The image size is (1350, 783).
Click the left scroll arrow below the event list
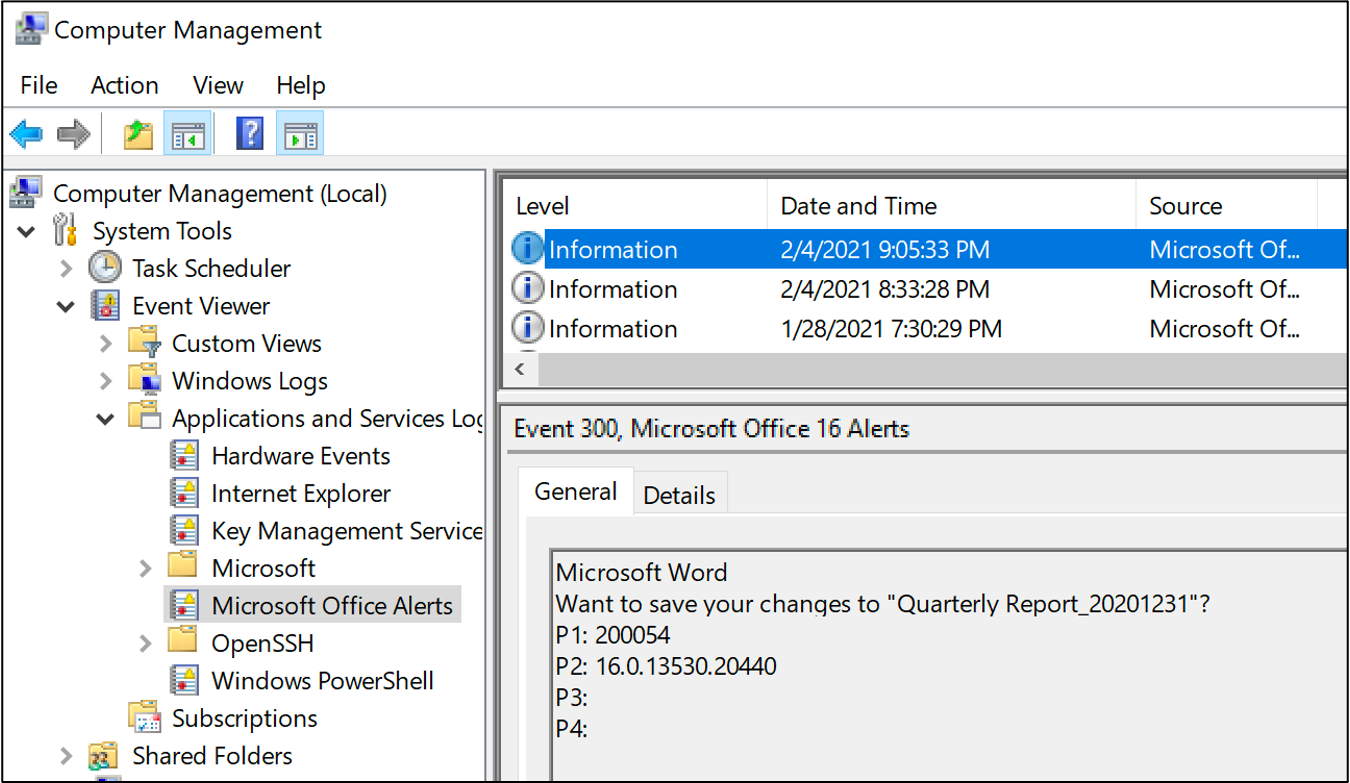[x=519, y=369]
